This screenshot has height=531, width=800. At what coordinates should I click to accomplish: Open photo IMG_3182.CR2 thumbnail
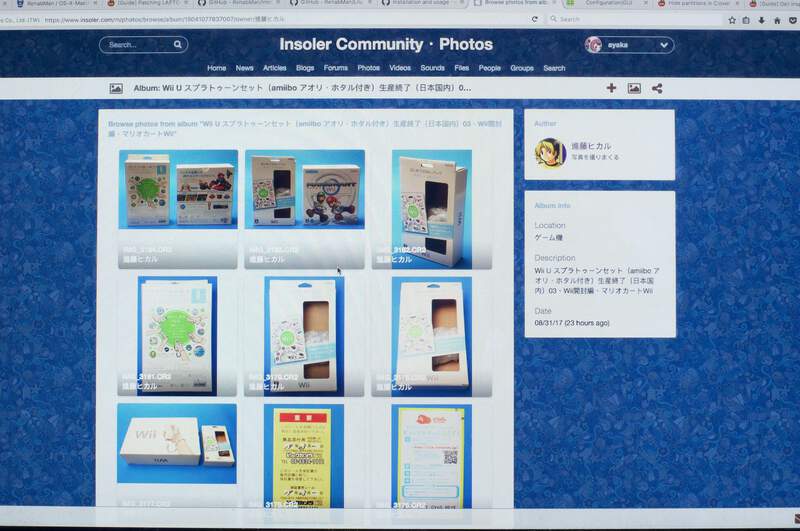coord(432,209)
